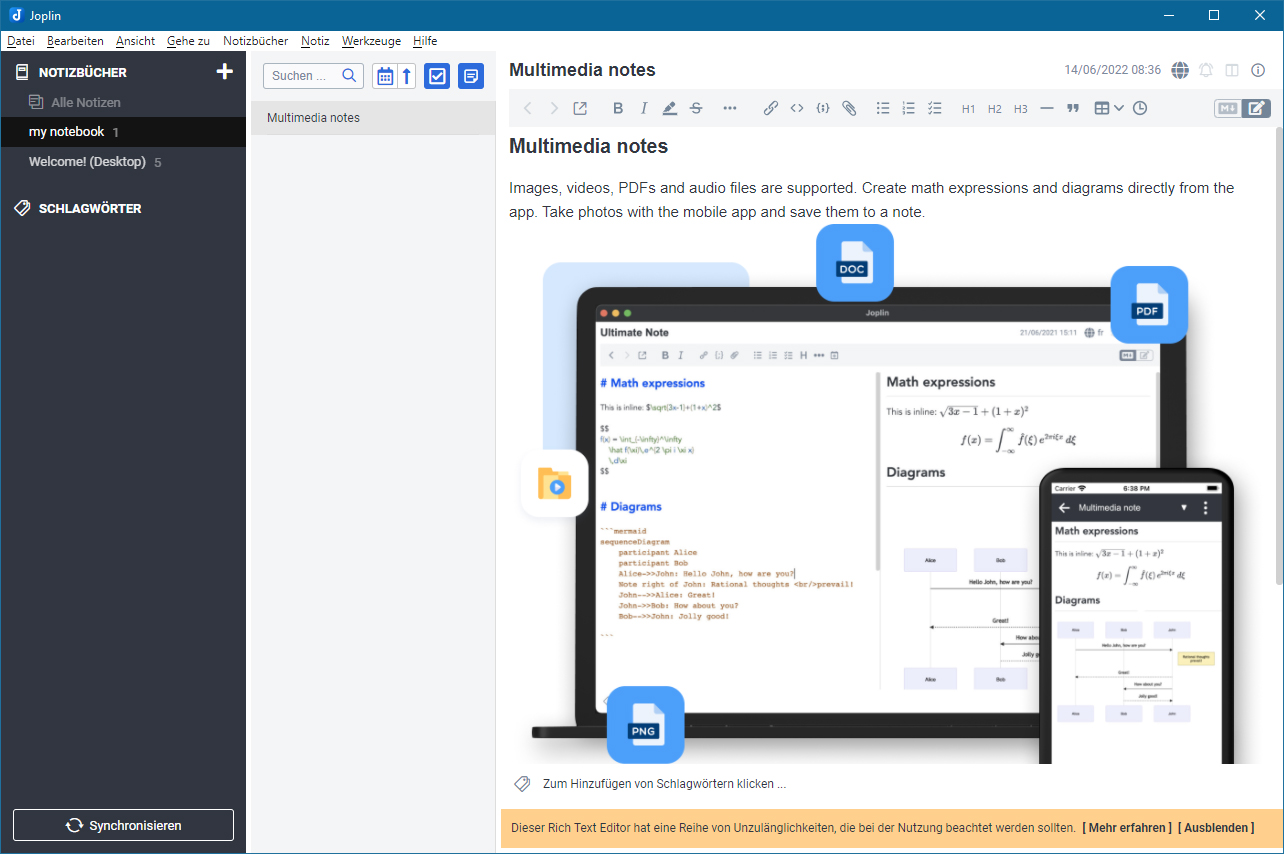Insert inline code

point(797,108)
